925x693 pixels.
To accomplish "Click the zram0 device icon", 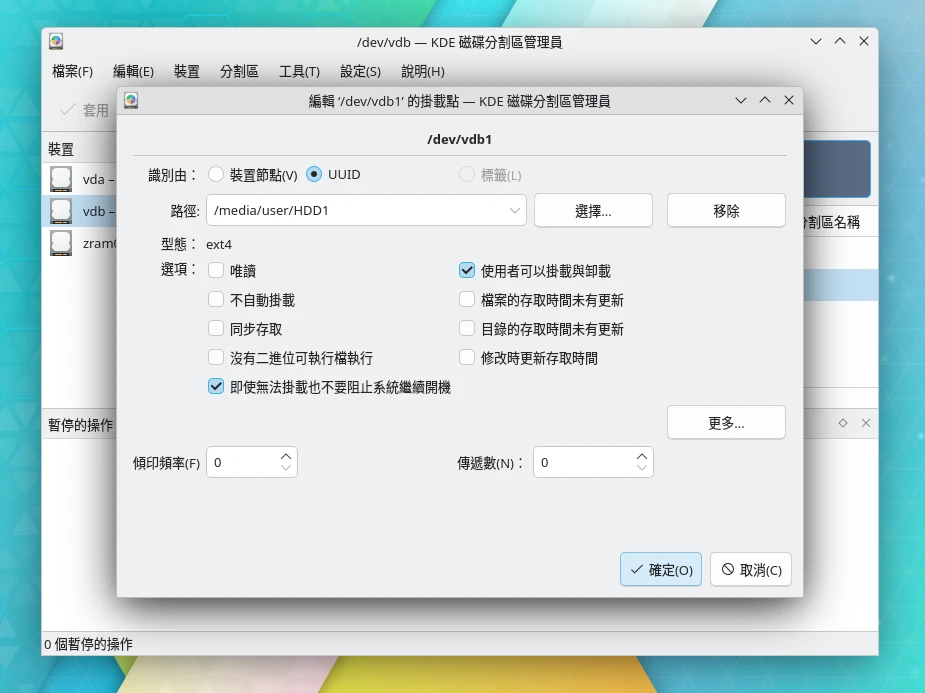I will (61, 243).
